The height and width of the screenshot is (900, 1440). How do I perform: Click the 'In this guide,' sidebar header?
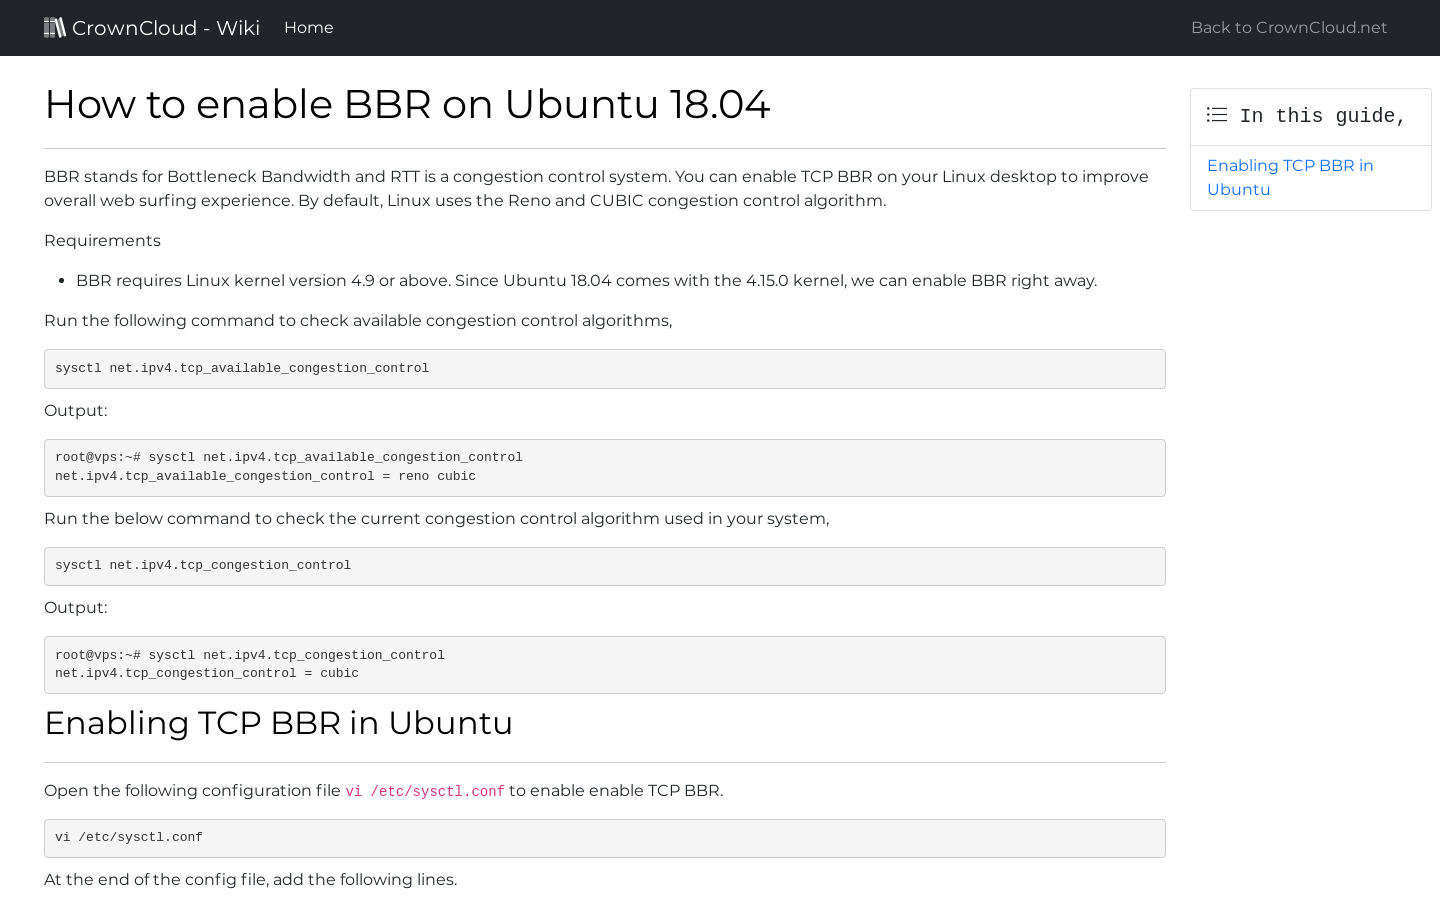point(1322,115)
